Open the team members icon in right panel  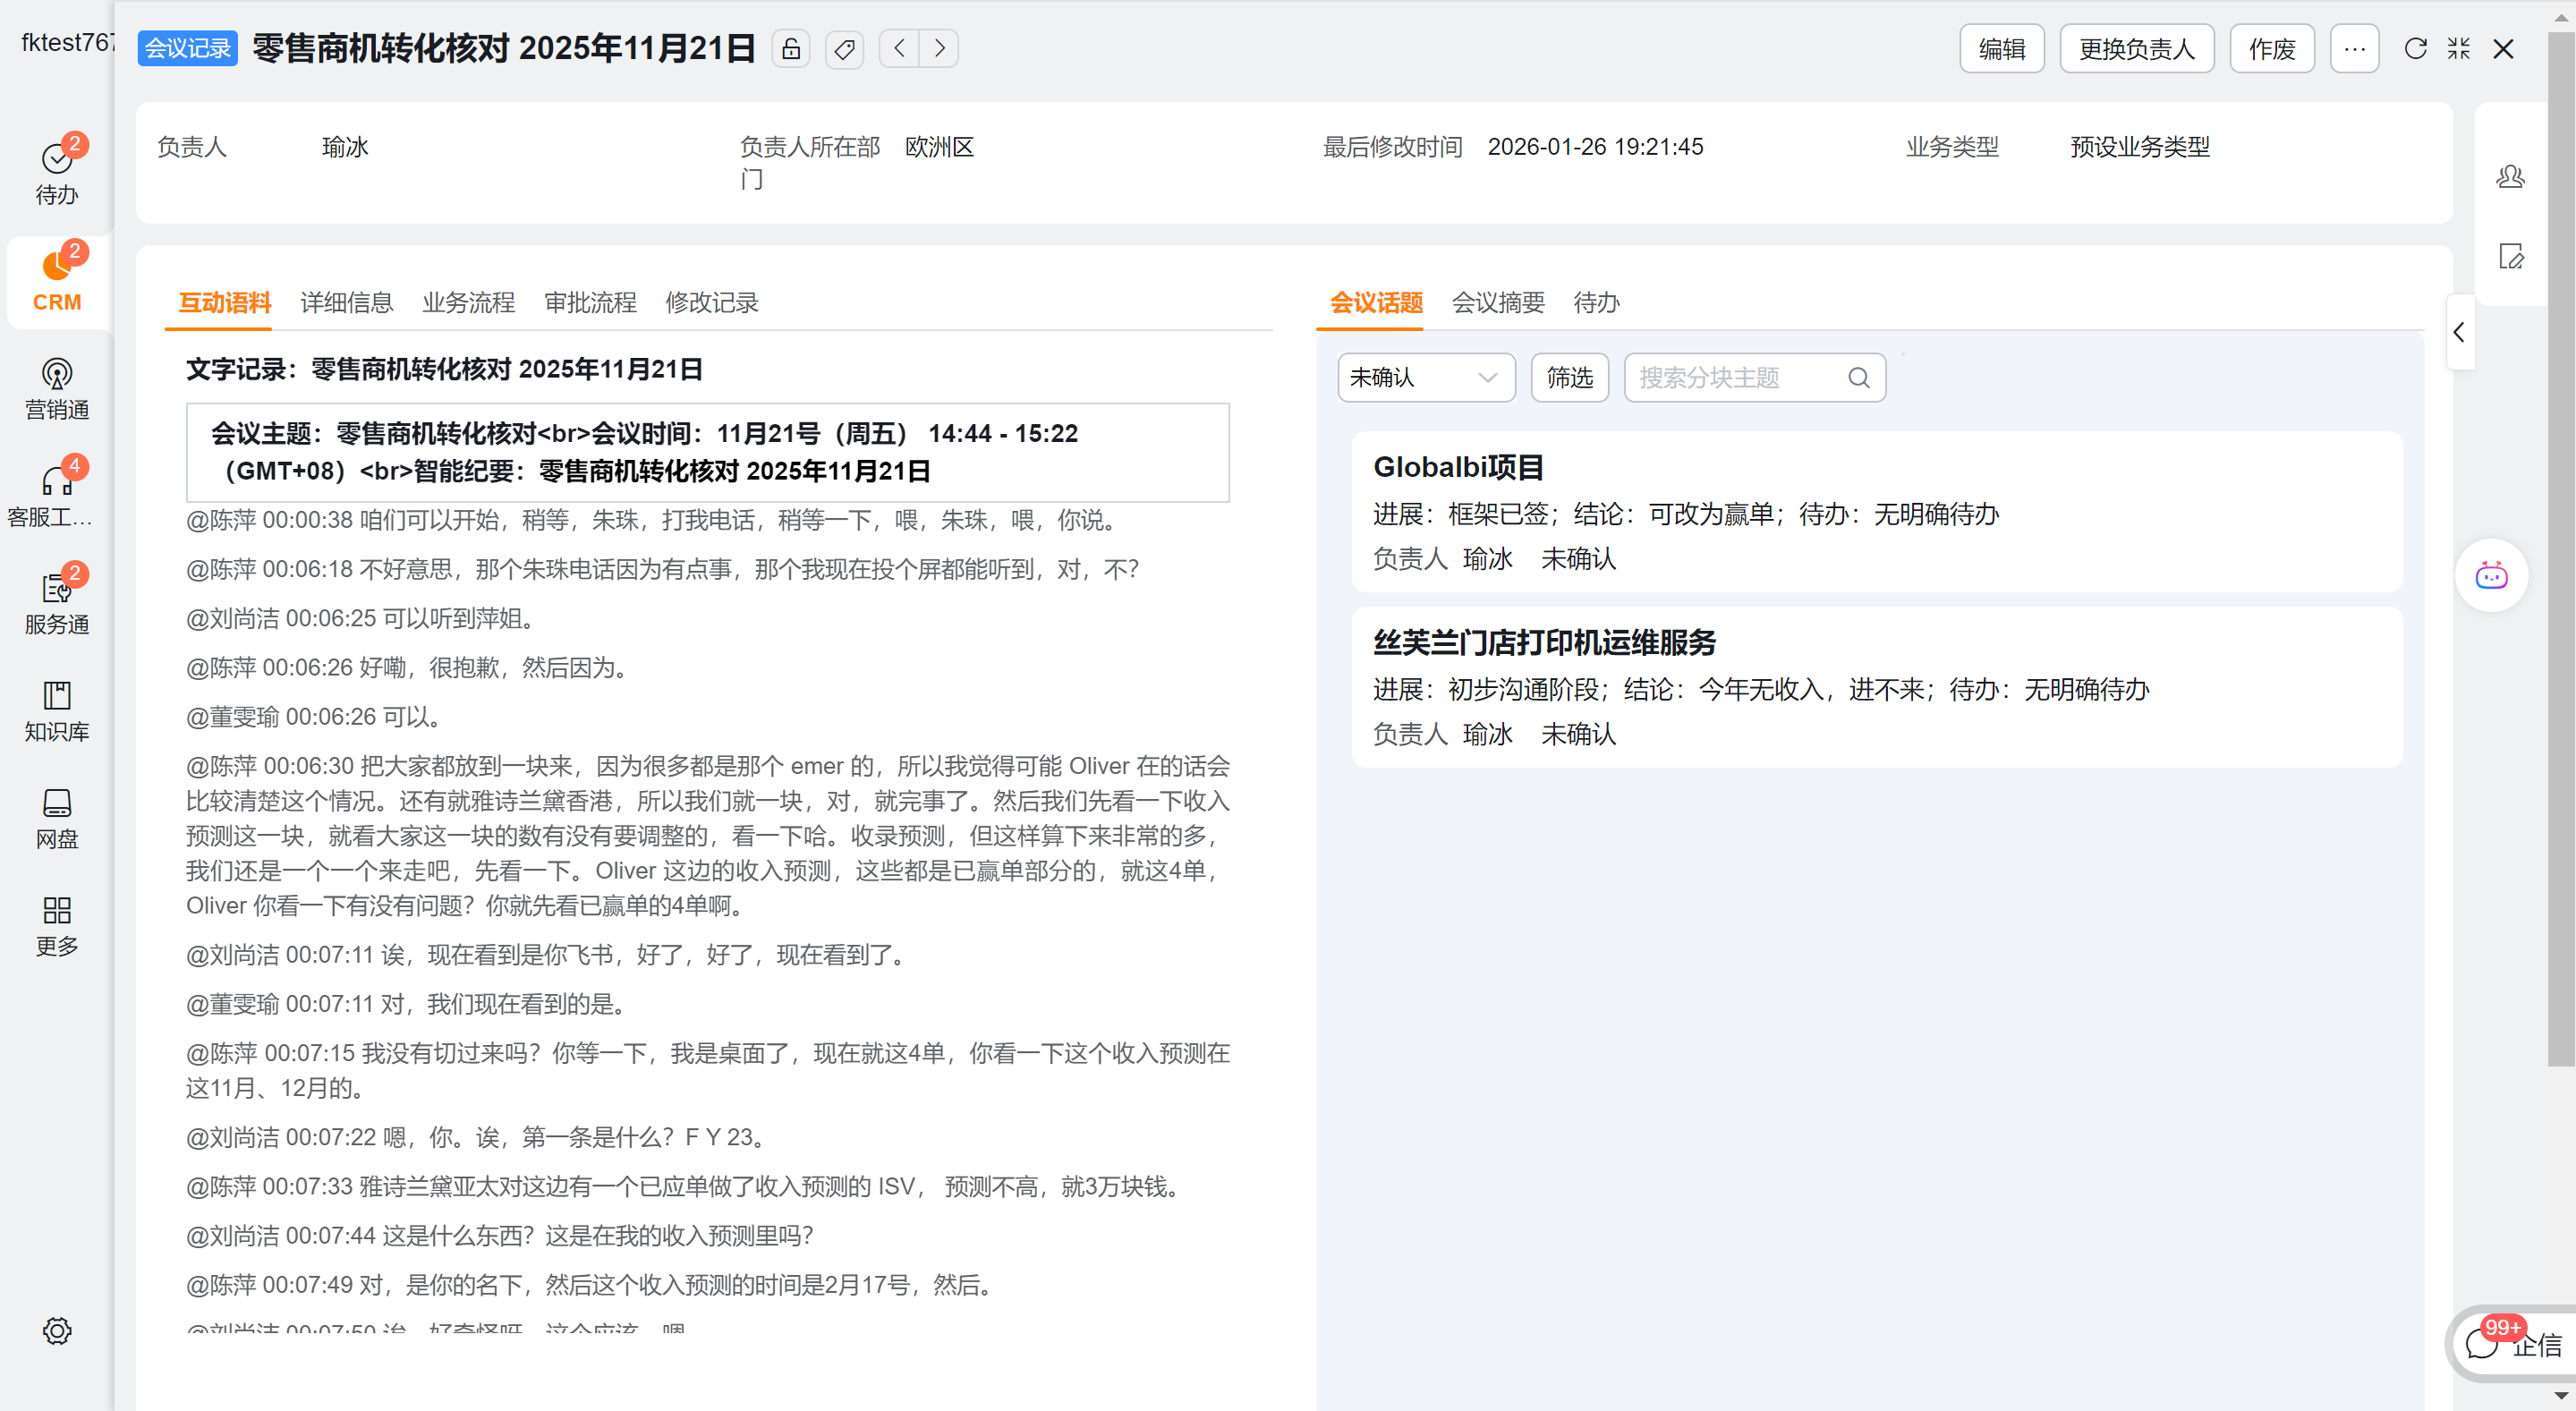(x=2510, y=177)
